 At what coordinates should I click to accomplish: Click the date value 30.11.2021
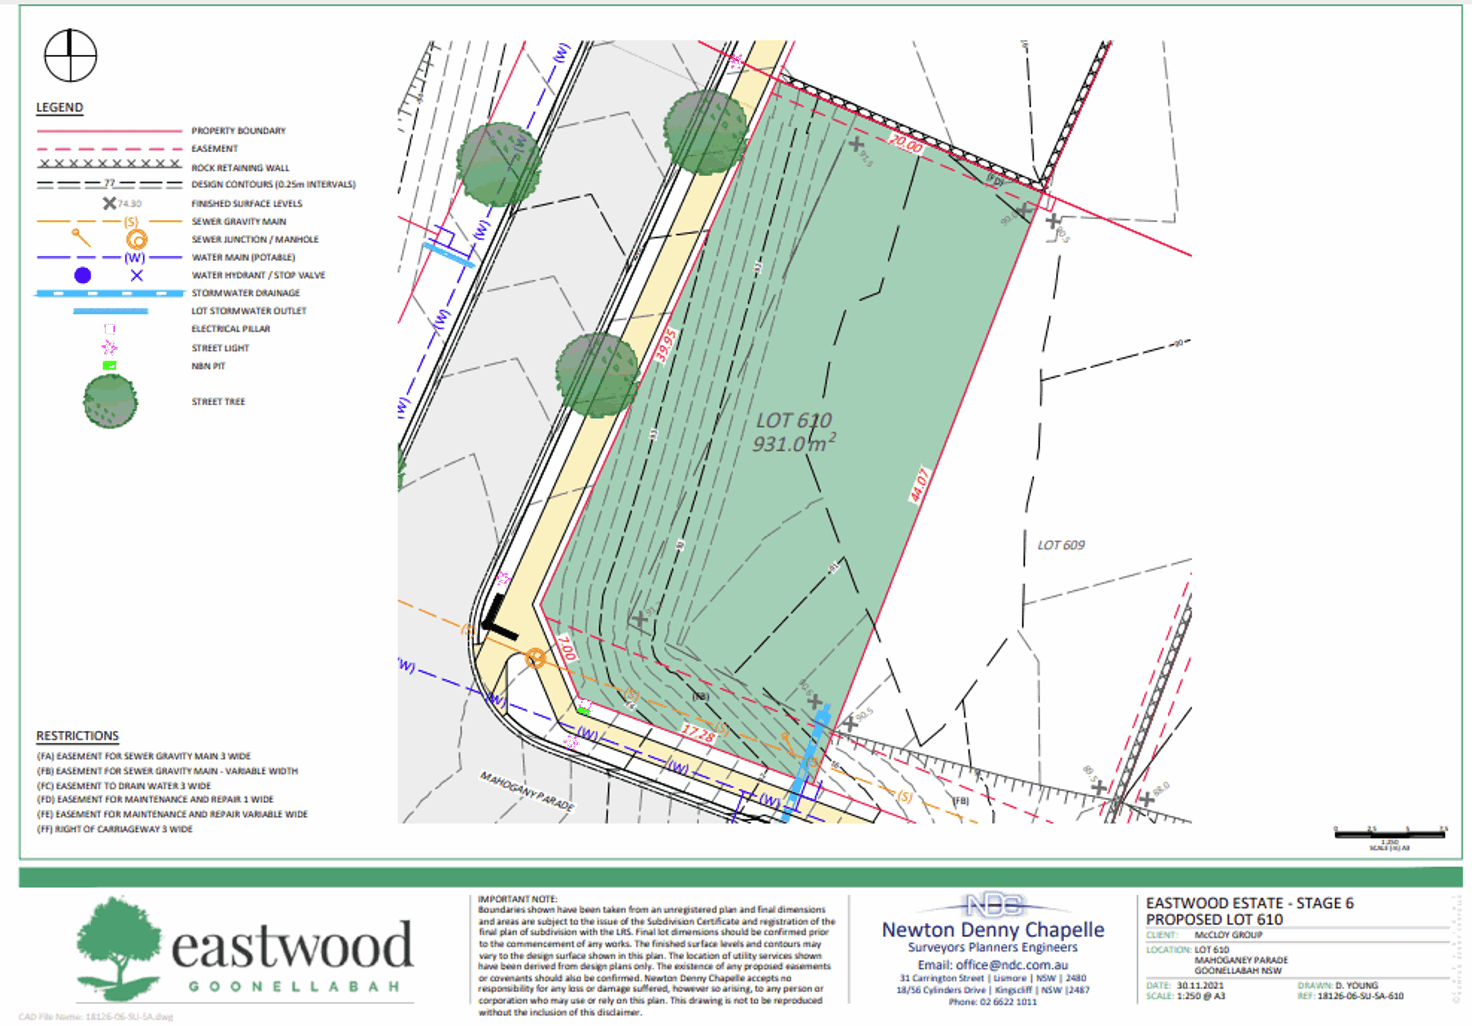coord(1200,986)
